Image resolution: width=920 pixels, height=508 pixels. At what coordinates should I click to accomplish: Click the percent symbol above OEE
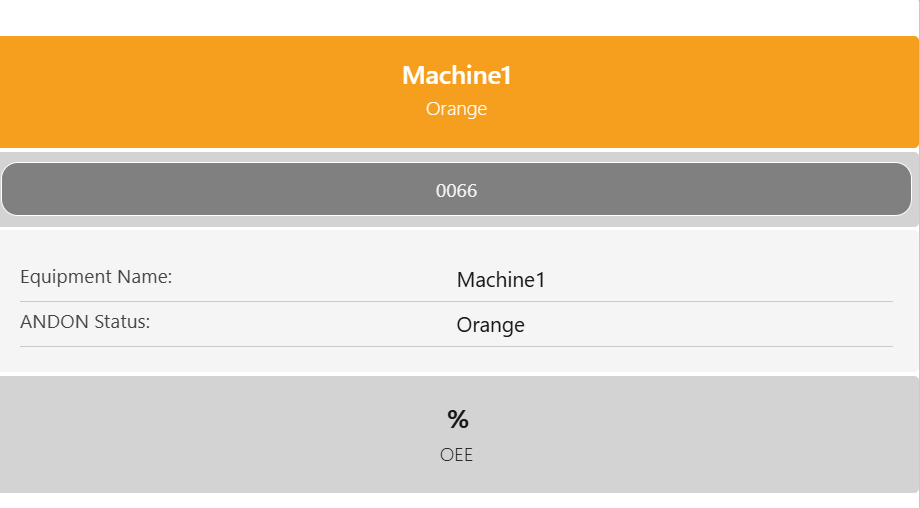458,420
